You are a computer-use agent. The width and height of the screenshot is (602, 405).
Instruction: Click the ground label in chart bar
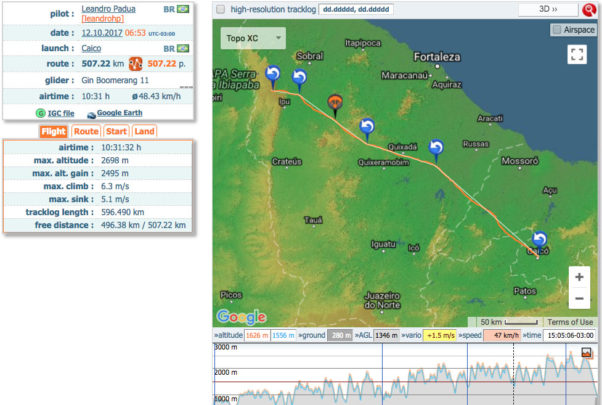click(312, 335)
